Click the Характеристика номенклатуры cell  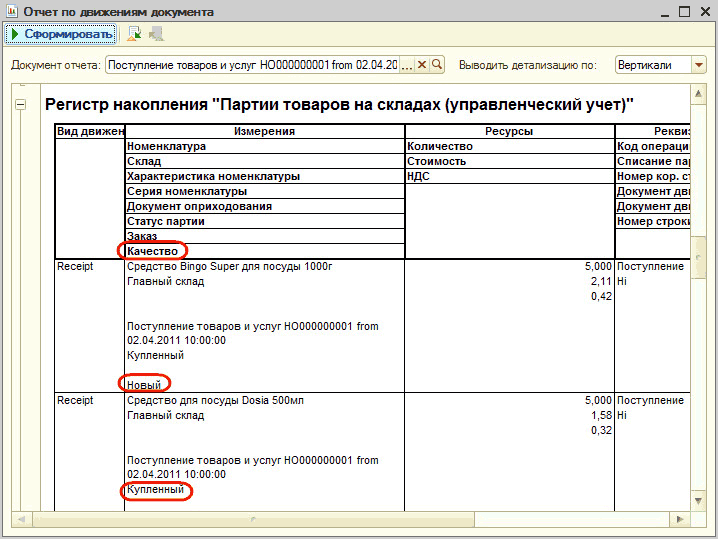point(265,176)
